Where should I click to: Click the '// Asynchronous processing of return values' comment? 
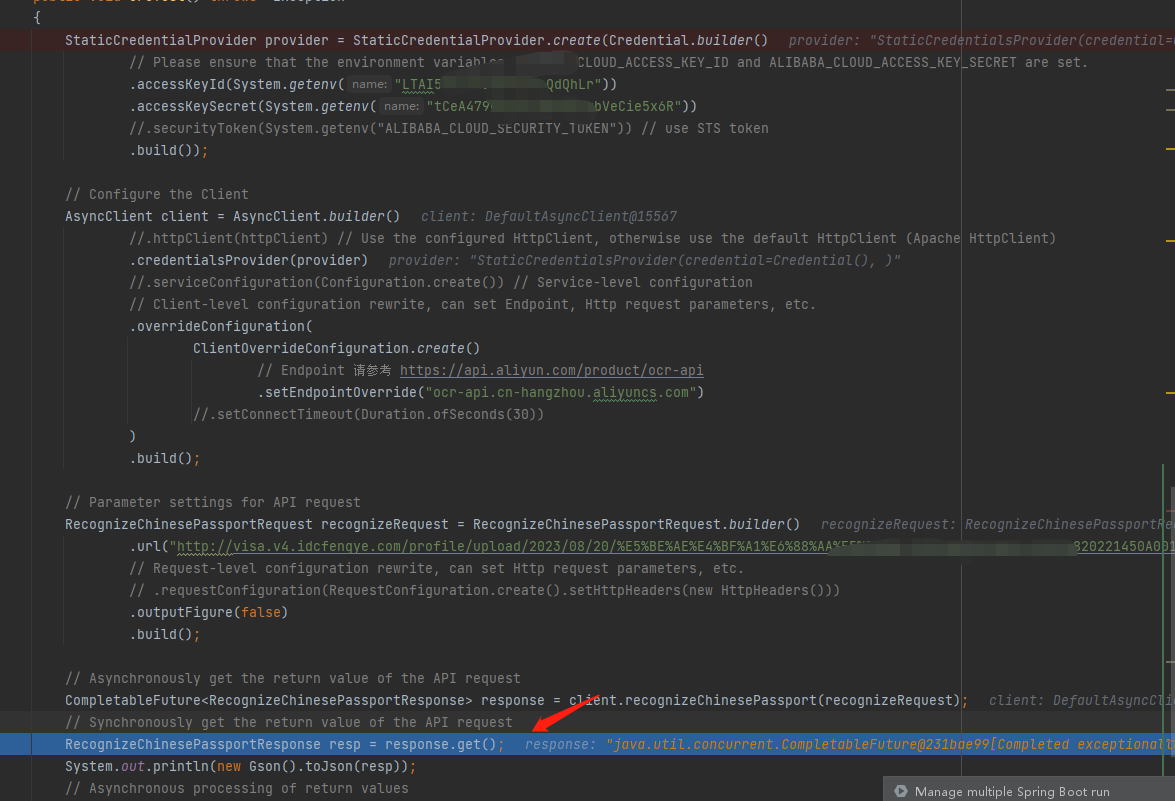[237, 788]
